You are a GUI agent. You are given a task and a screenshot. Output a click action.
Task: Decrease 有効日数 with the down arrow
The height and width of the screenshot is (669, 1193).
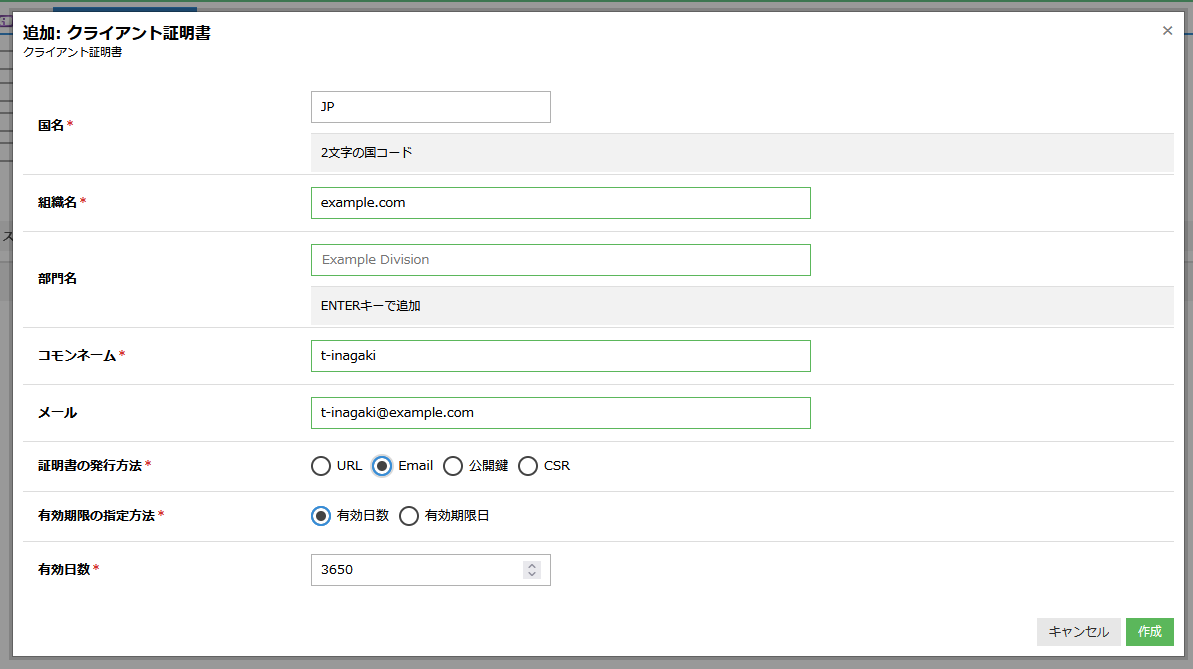point(532,575)
